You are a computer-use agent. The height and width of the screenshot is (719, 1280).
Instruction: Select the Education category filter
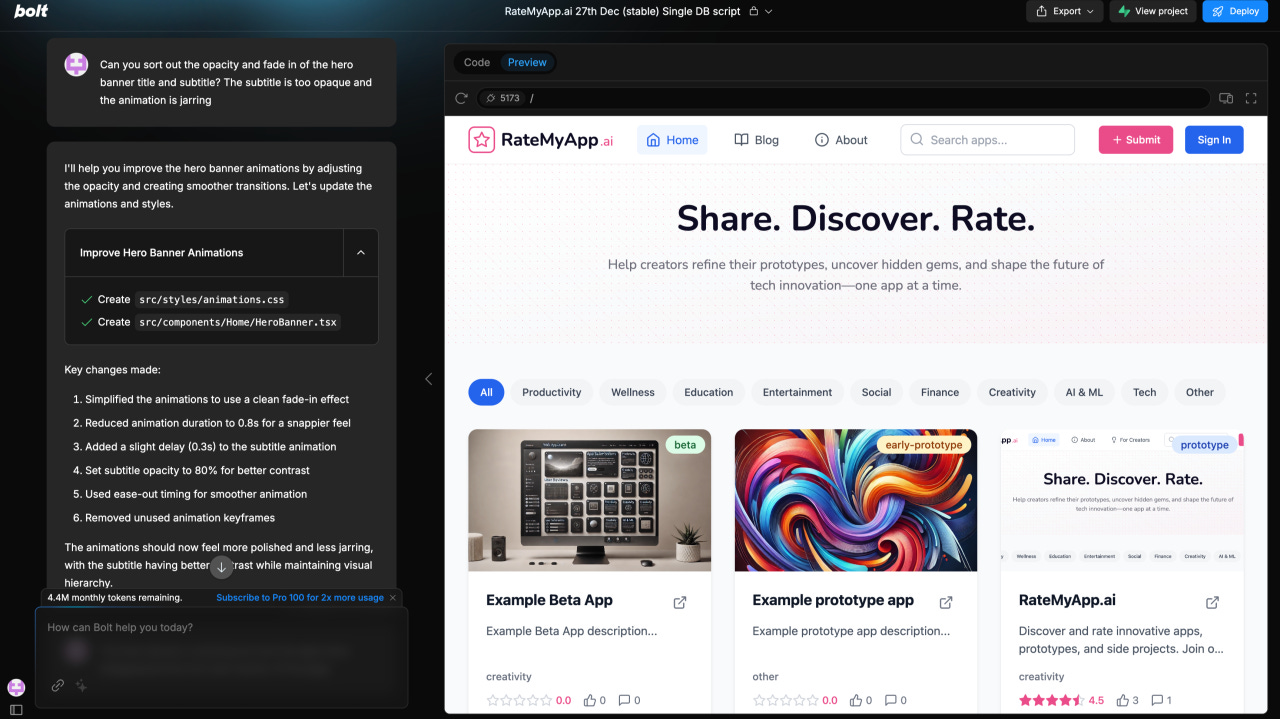[x=709, y=392]
